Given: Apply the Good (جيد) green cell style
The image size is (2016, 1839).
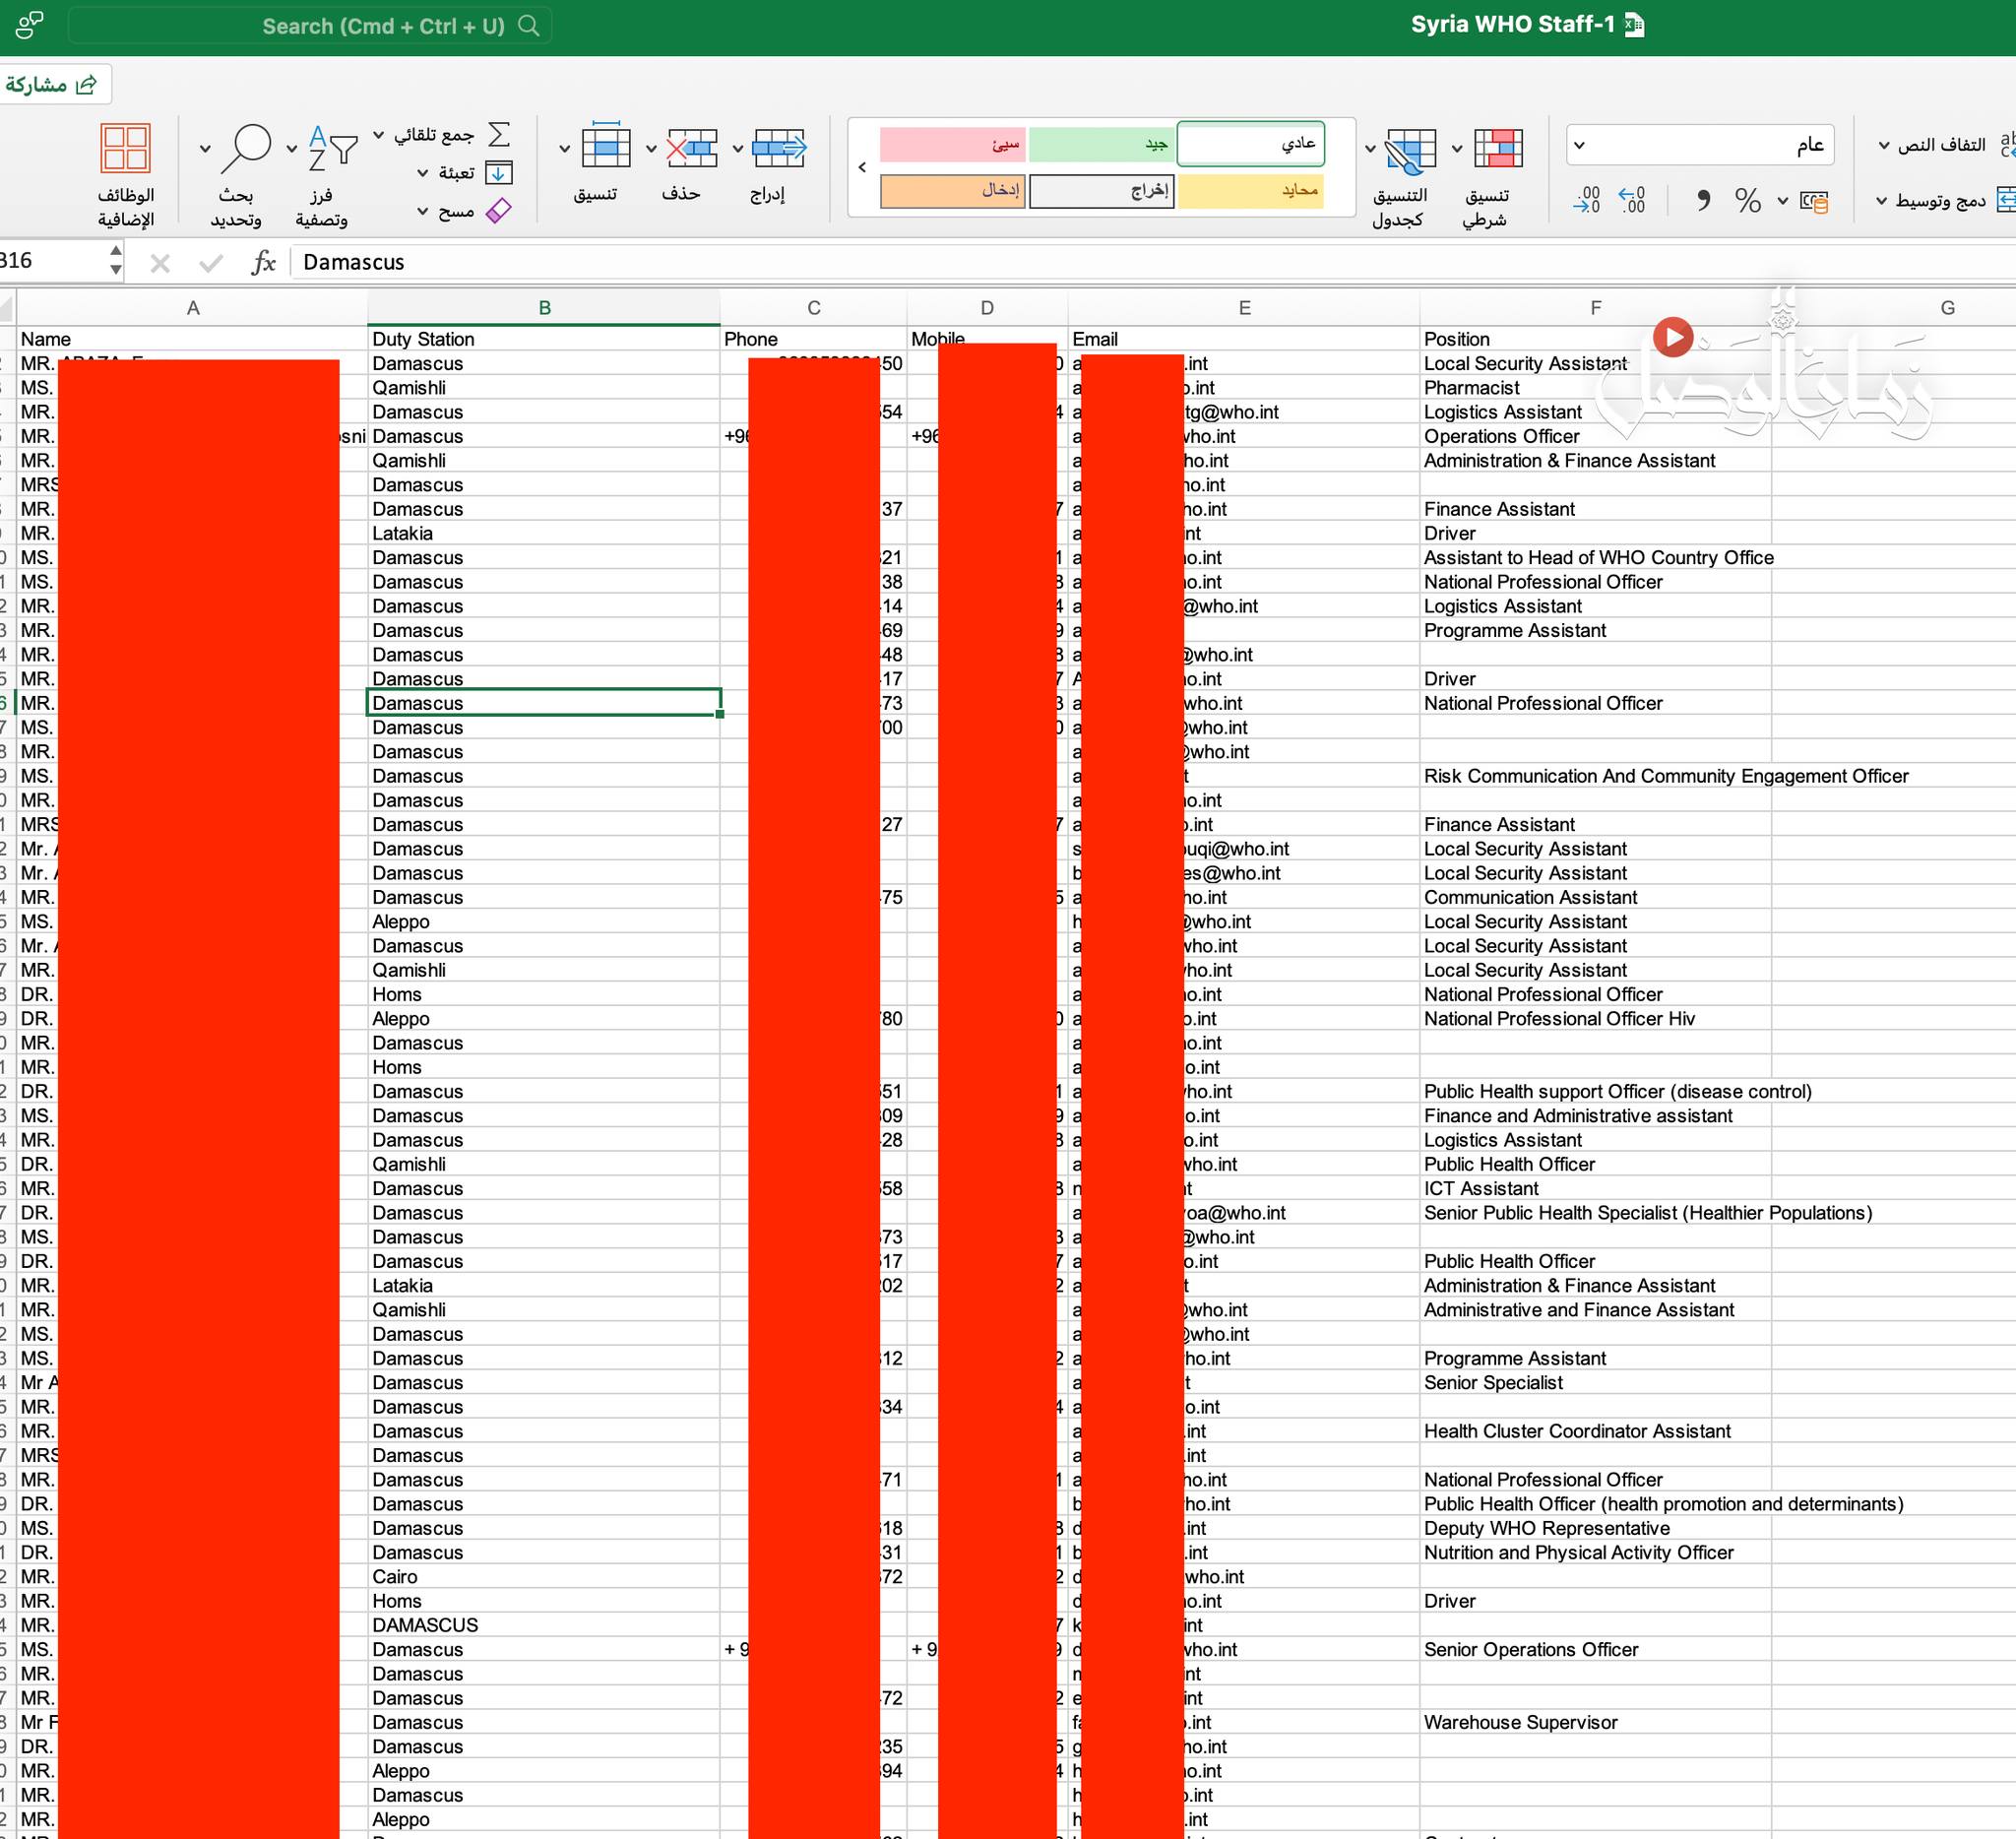Looking at the screenshot, I should point(1101,144).
